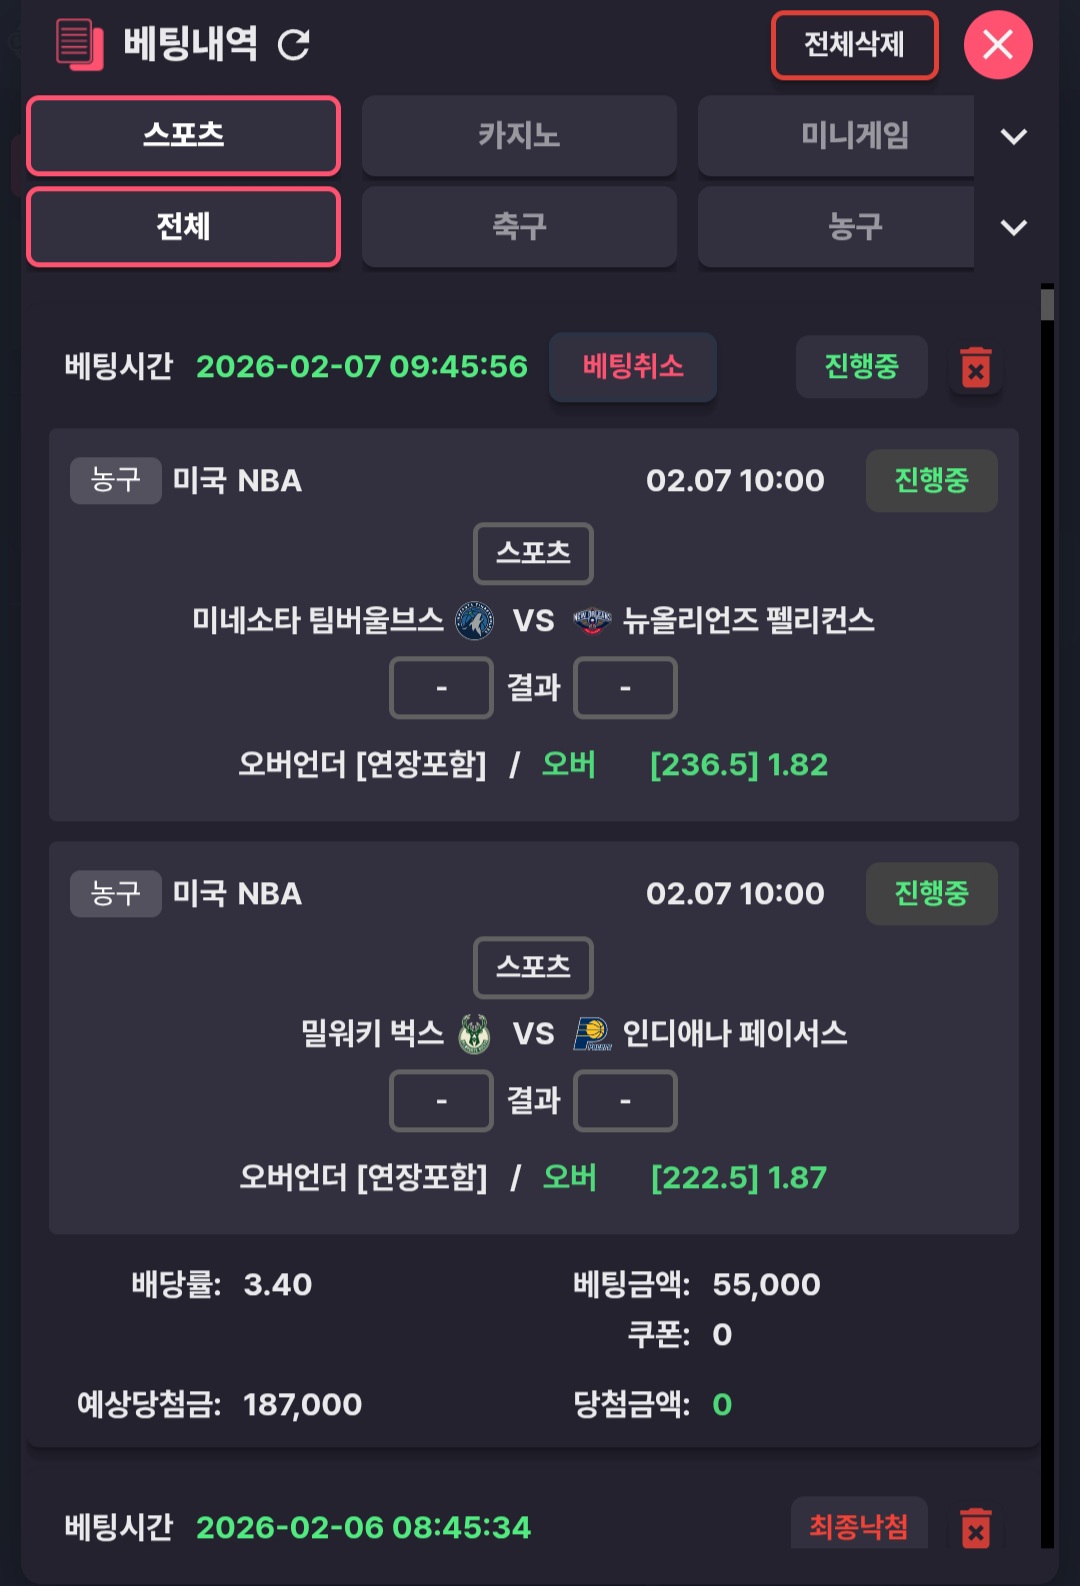
Task: Click the betting history document icon
Action: click(x=80, y=44)
